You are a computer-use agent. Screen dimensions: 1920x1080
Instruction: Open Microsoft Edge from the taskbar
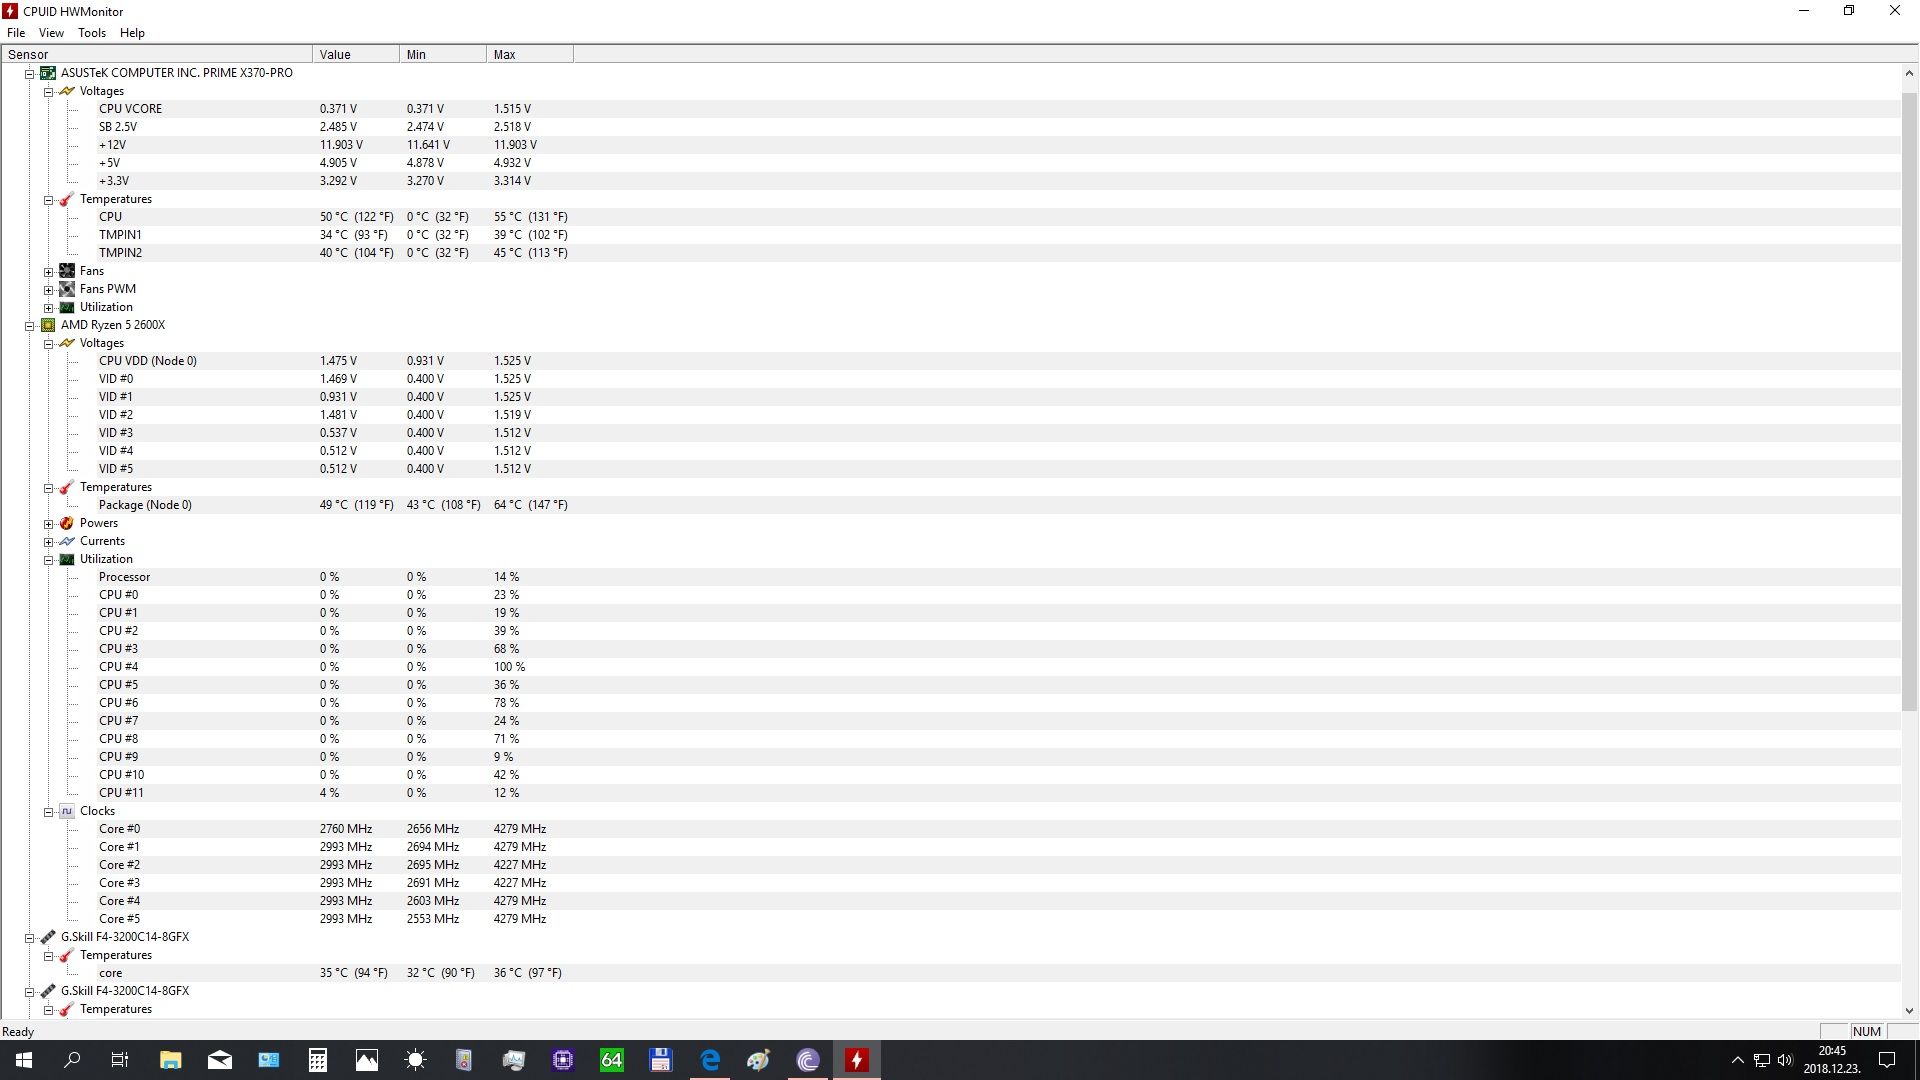(710, 1060)
